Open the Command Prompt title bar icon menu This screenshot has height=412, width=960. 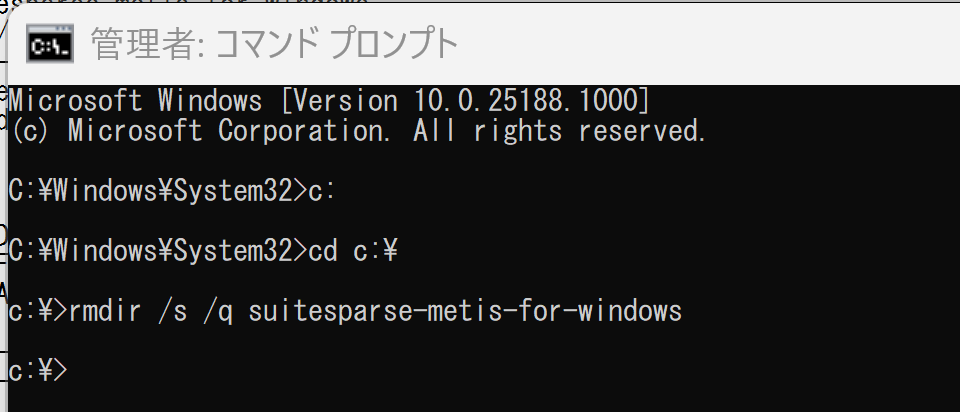[x=50, y=43]
